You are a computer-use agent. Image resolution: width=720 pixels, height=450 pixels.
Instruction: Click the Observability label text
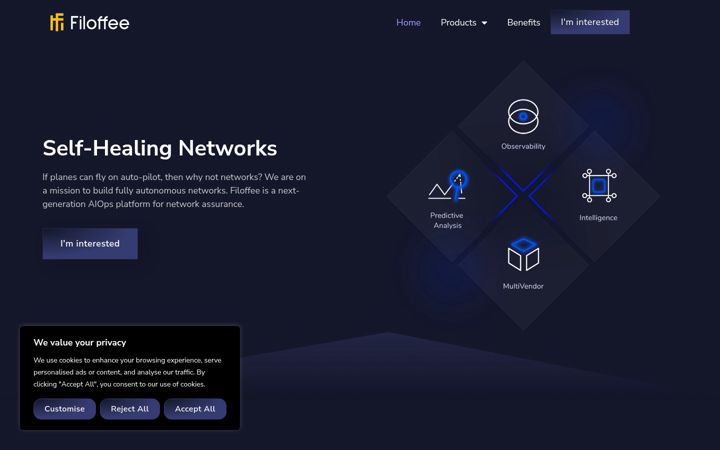coord(523,146)
